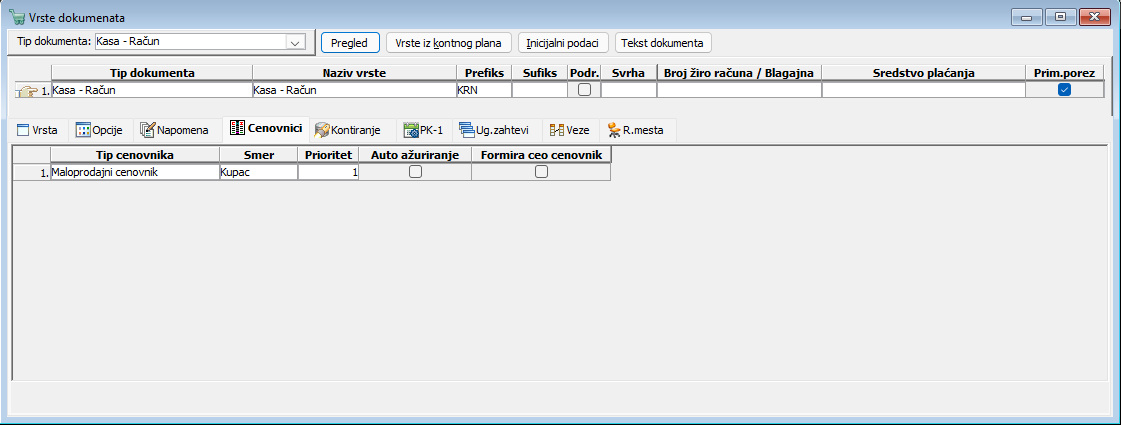Click the Naziv vrste cell Kasa - Račun

354,90
